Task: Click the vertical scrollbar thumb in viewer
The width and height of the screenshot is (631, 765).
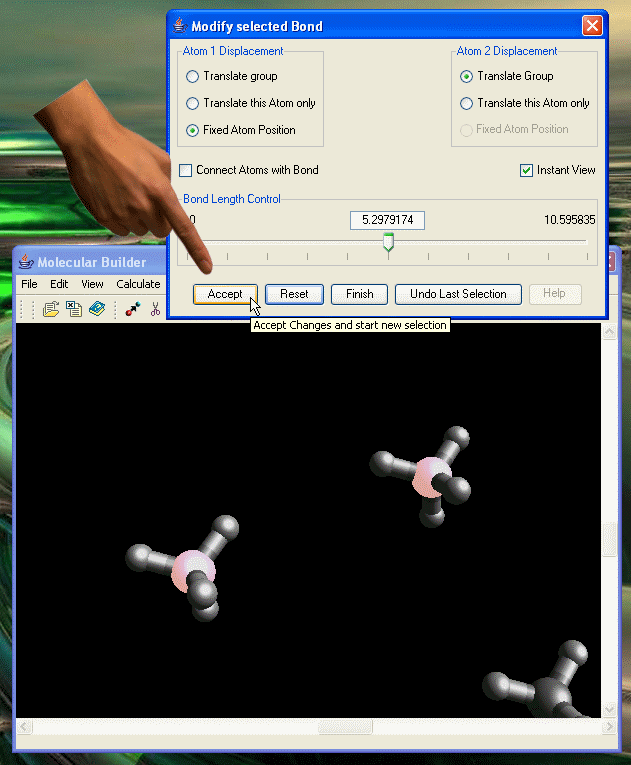Action: pos(610,540)
